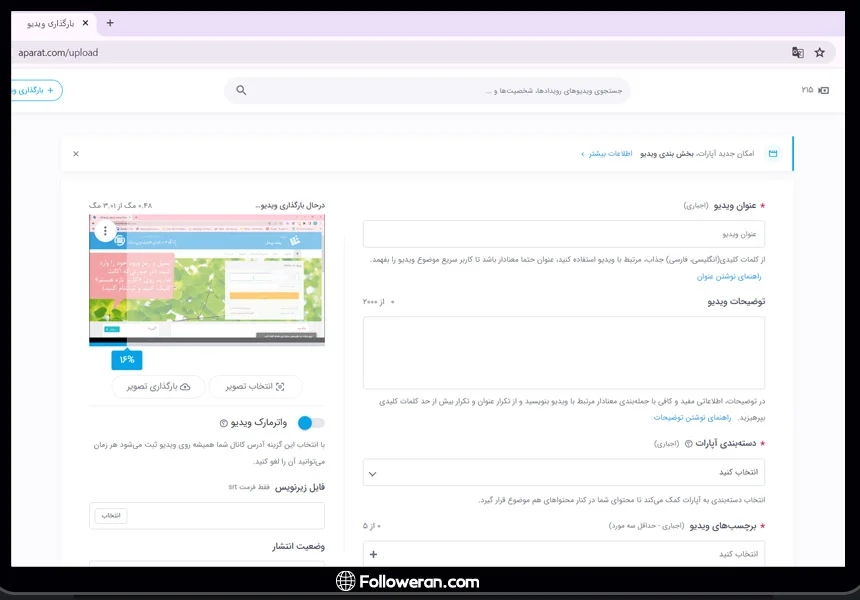Click the انتخاب تصویر button
This screenshot has height=600, width=860.
pos(256,386)
